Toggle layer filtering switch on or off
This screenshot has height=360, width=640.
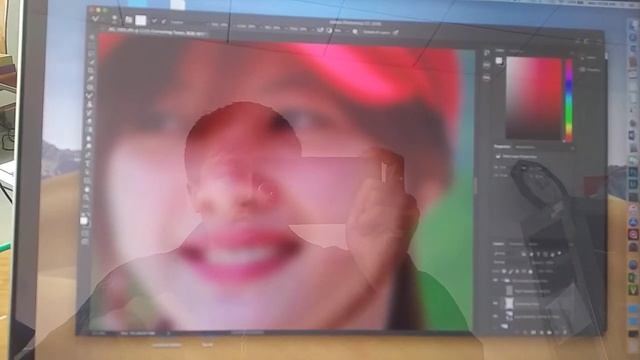tap(560, 253)
